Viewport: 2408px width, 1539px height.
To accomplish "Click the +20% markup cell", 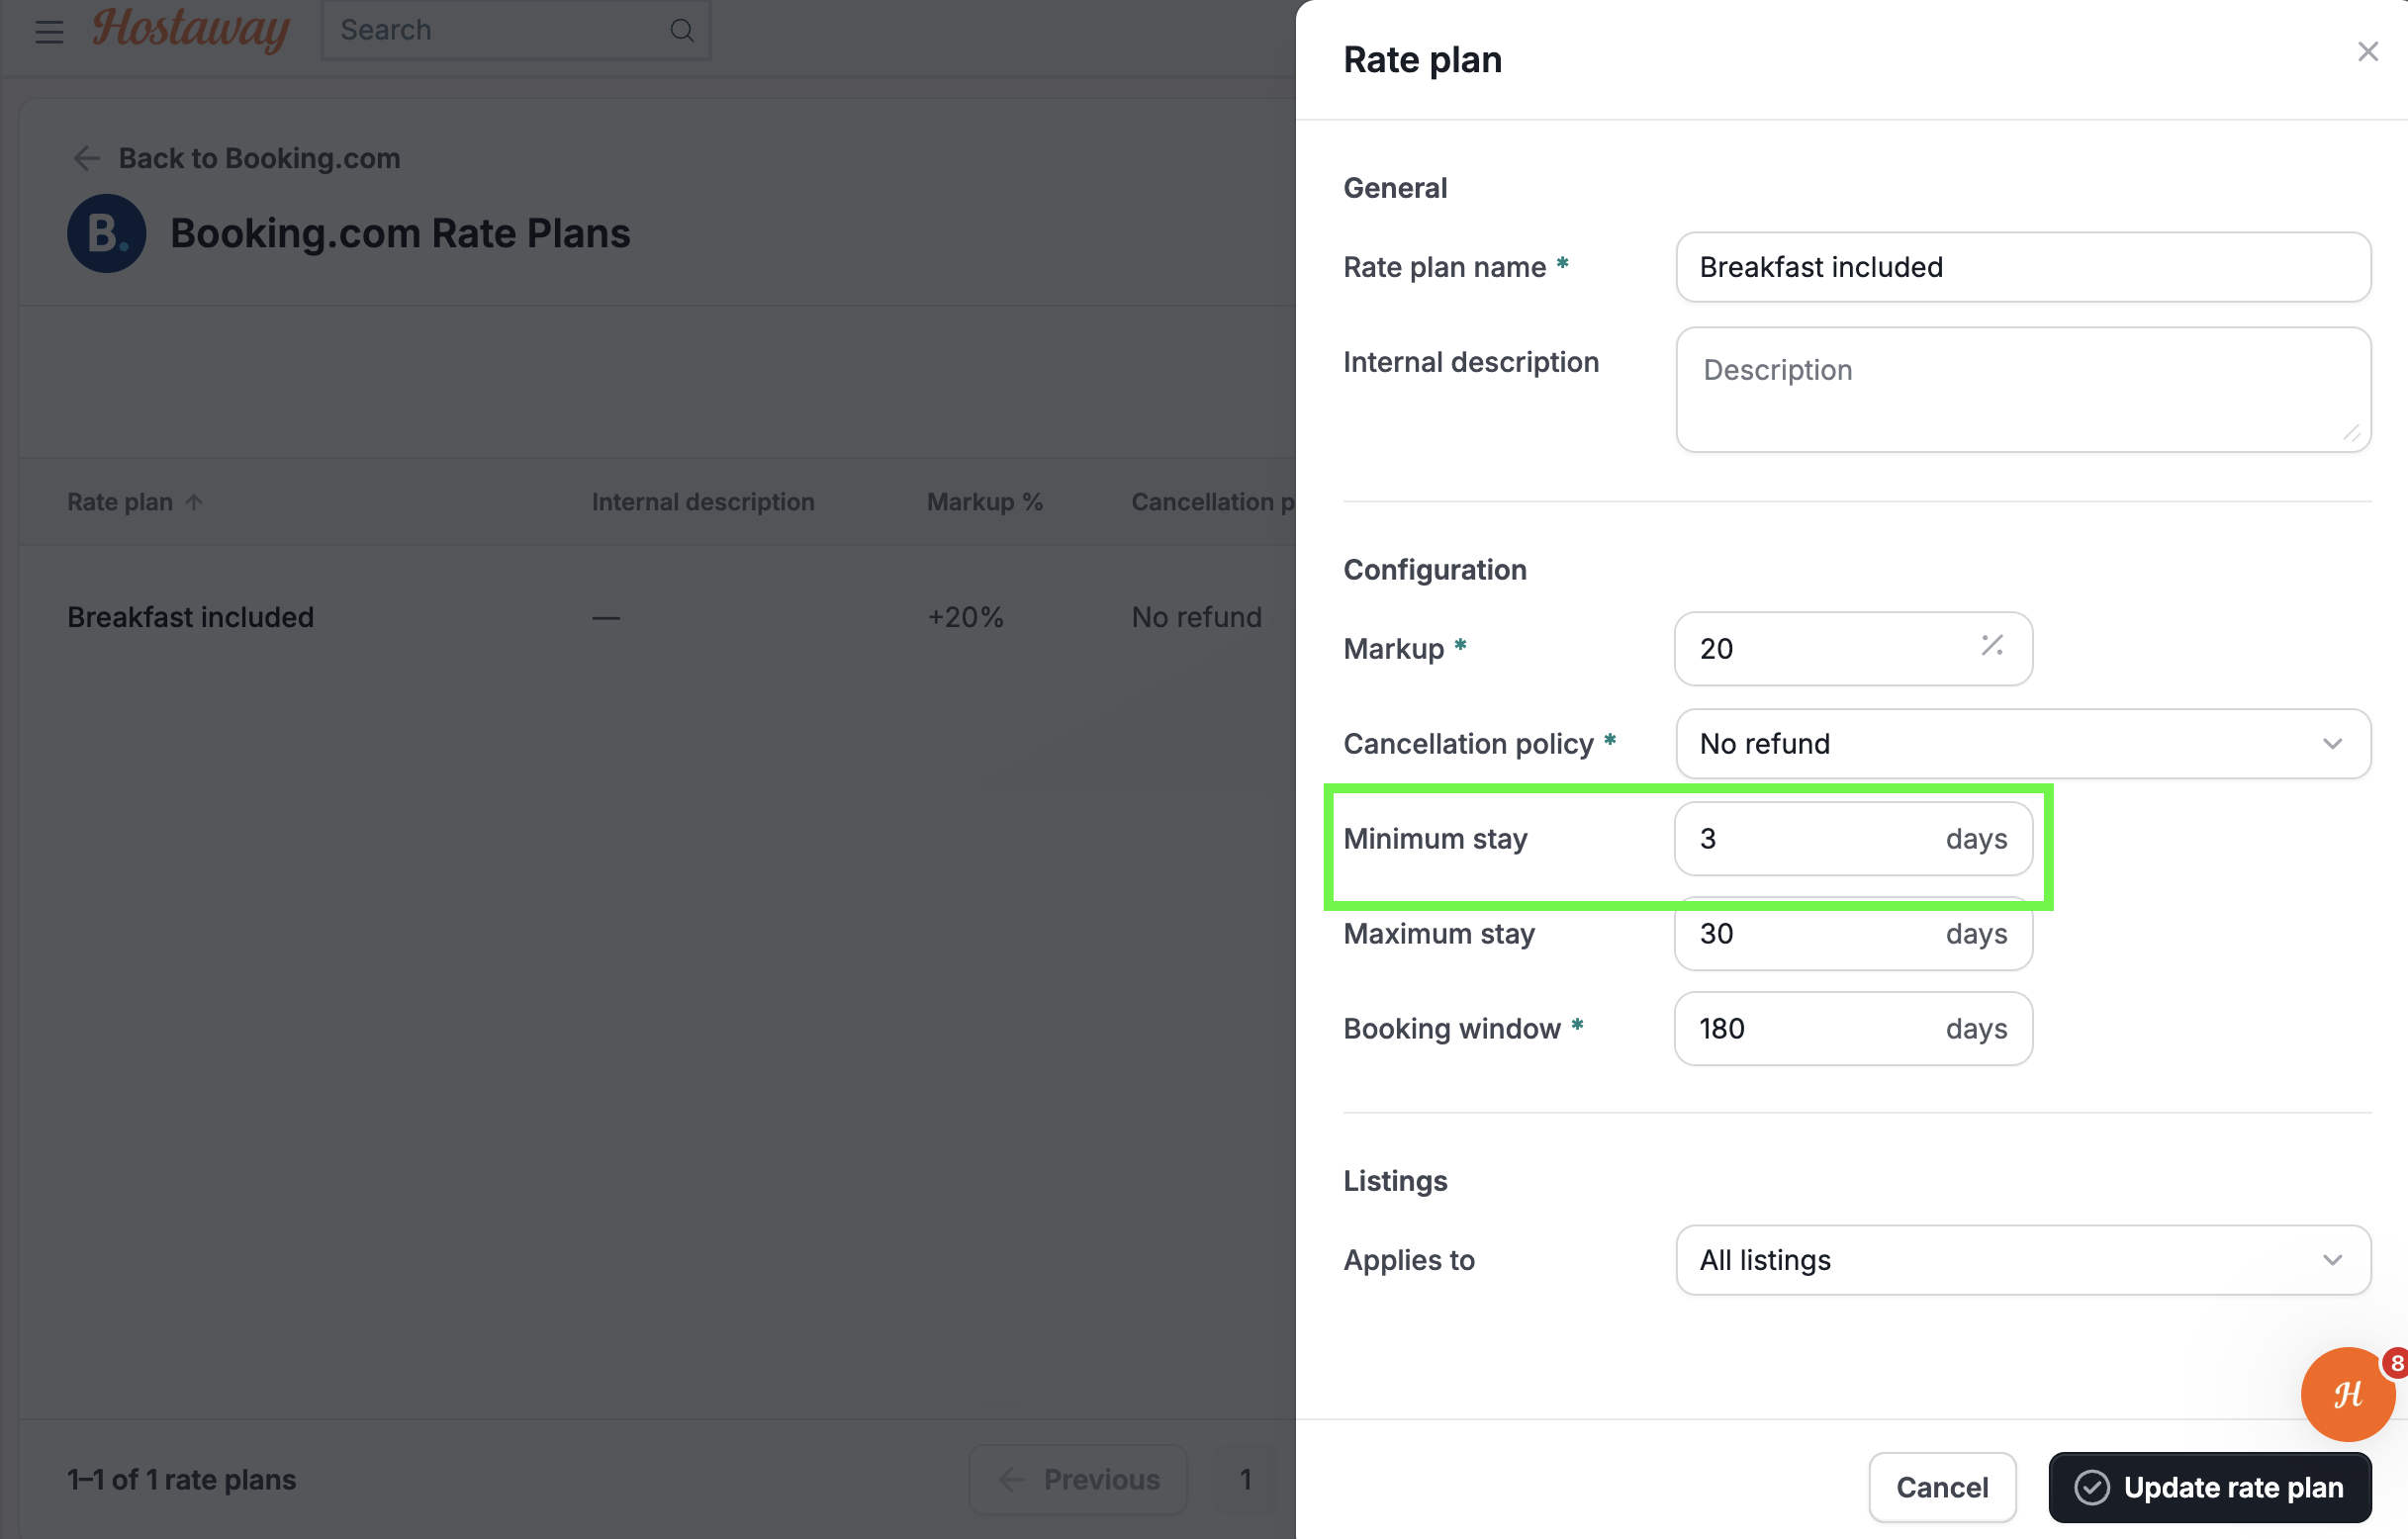I will (x=965, y=617).
